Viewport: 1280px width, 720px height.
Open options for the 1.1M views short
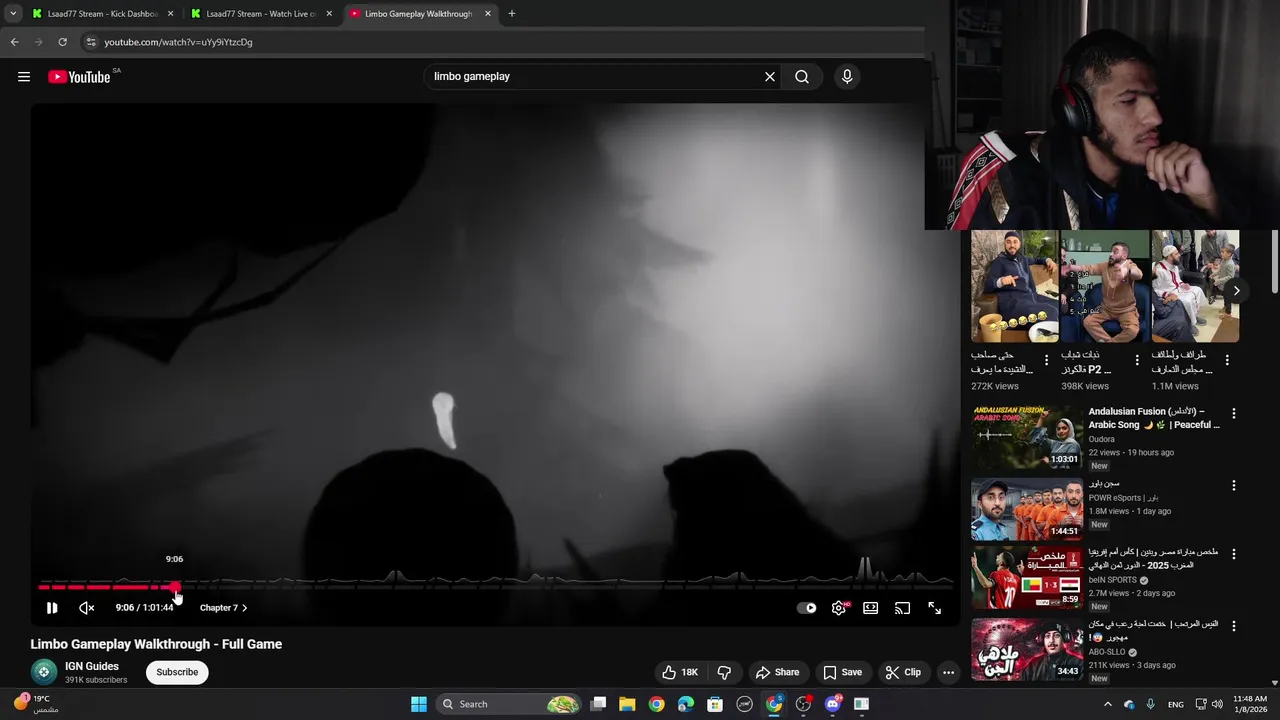[x=1227, y=360]
